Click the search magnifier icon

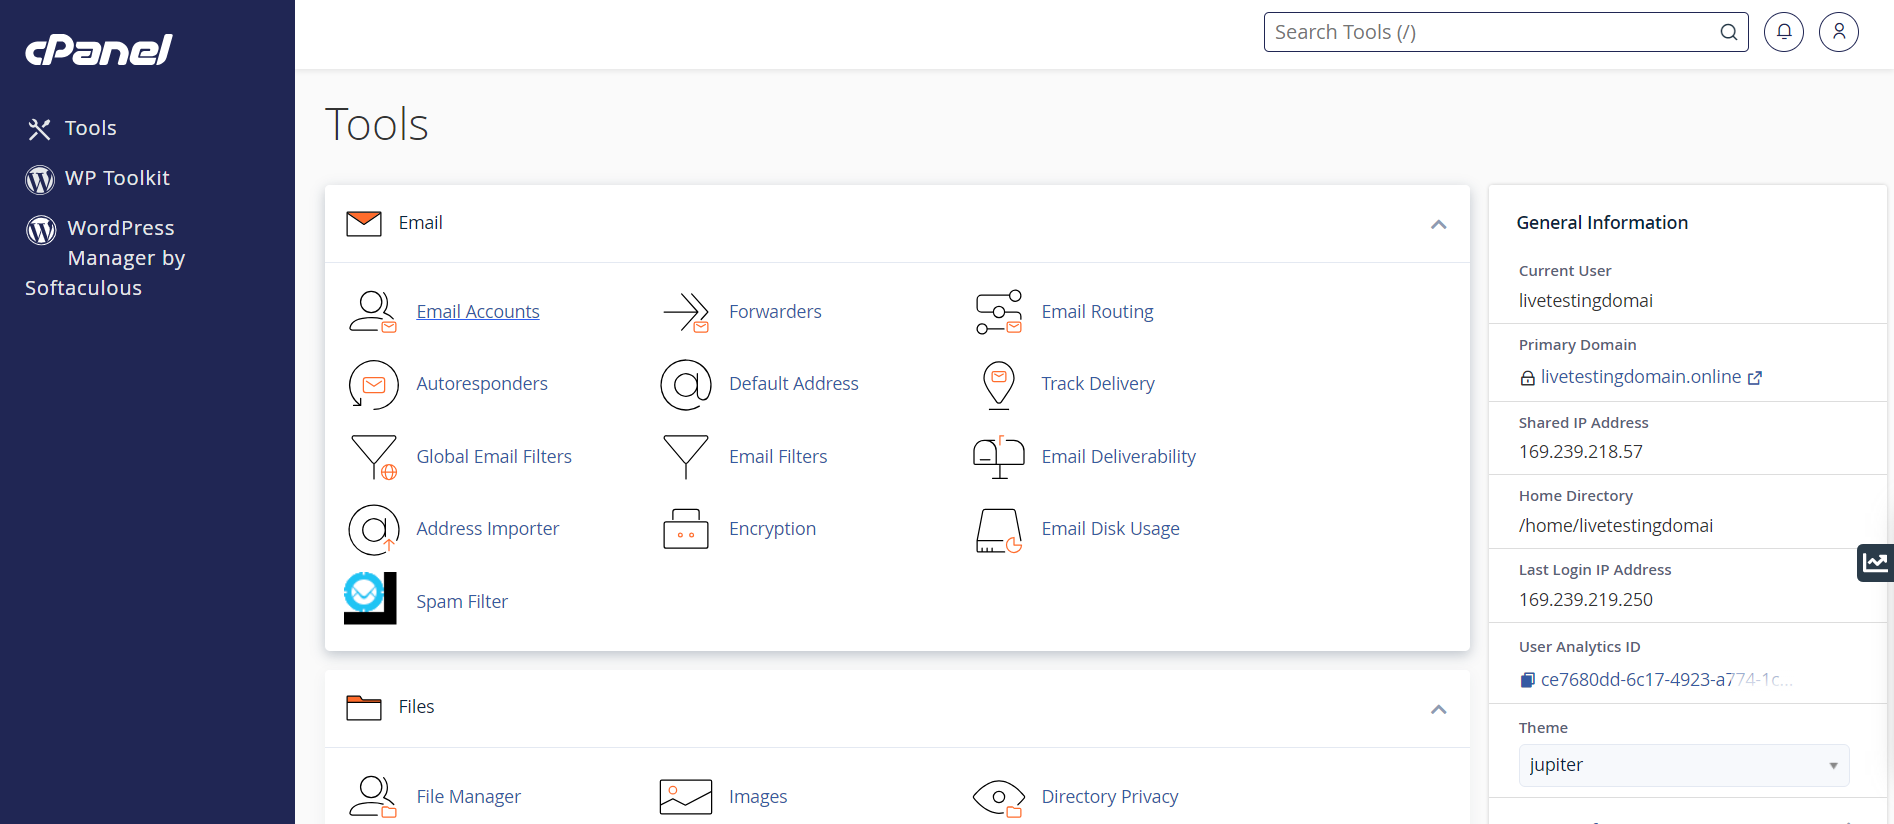click(x=1728, y=32)
